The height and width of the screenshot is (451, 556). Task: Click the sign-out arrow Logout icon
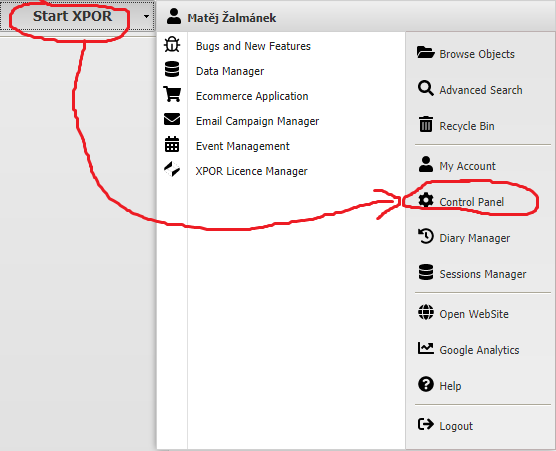(x=426, y=424)
